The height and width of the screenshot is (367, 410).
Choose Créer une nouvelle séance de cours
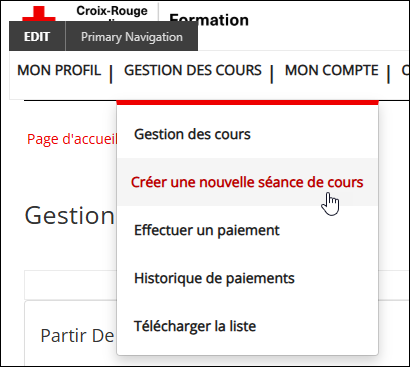click(x=247, y=182)
